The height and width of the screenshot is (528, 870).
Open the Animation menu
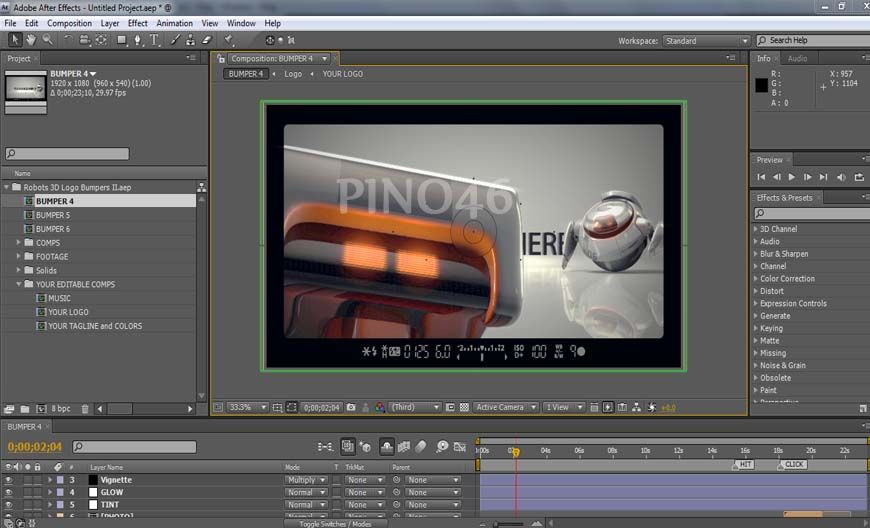click(x=174, y=23)
